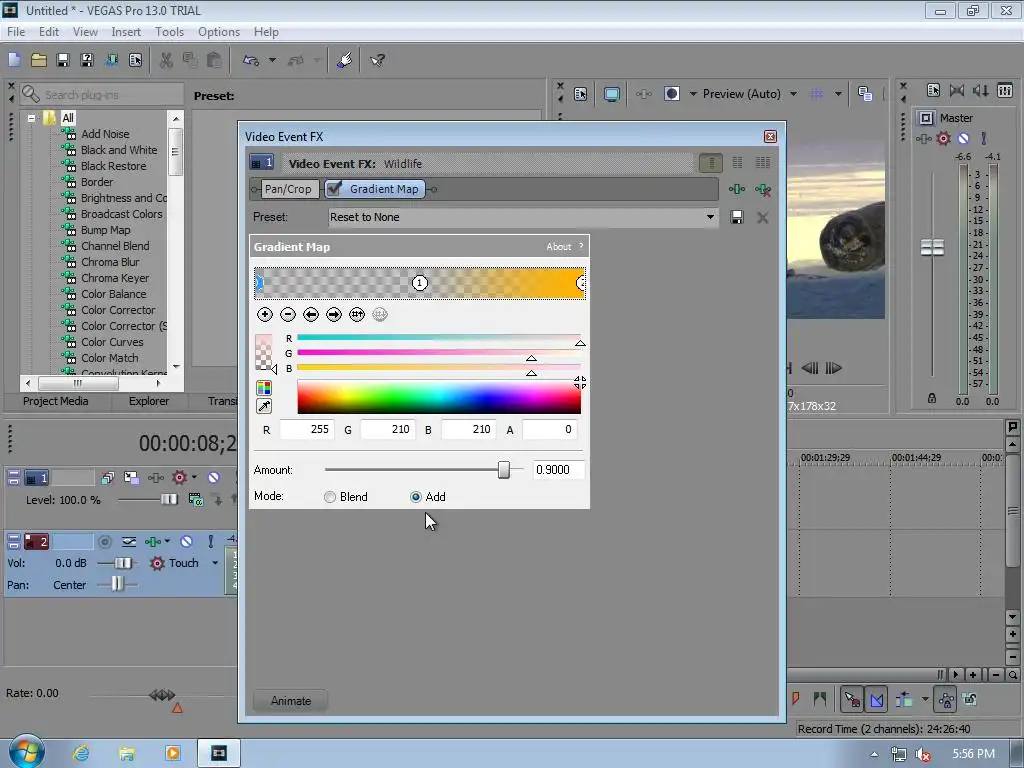Click the Master bus FX gear icon
This screenshot has height=768, width=1024.
(x=943, y=138)
